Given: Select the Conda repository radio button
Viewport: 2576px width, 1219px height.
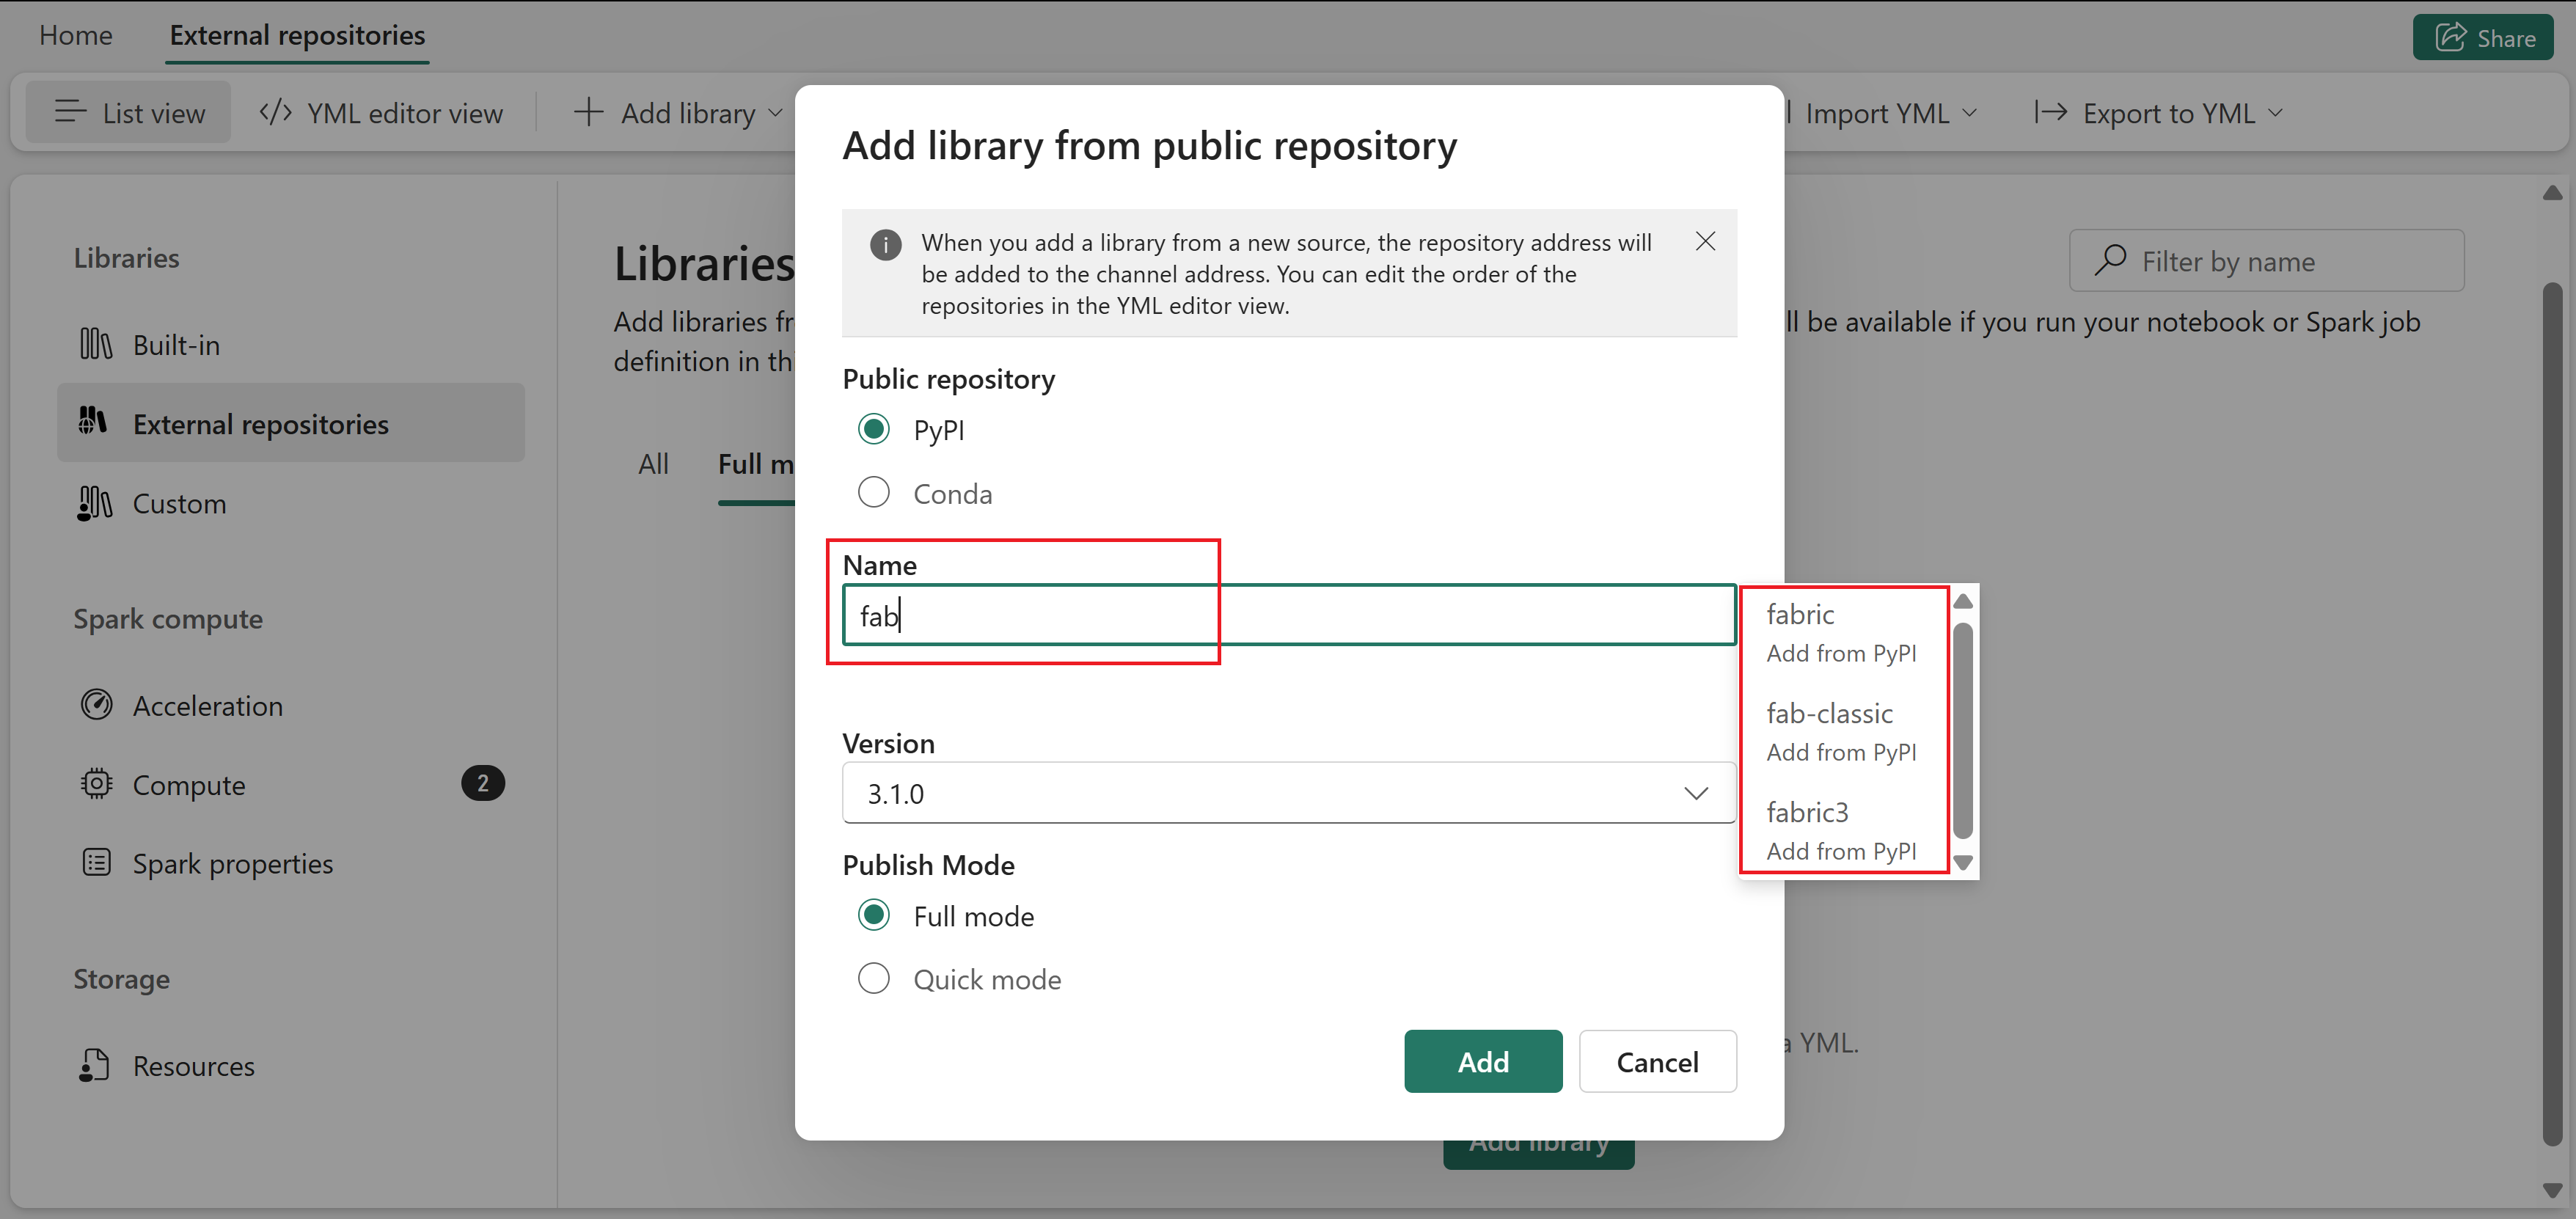Looking at the screenshot, I should [x=873, y=492].
